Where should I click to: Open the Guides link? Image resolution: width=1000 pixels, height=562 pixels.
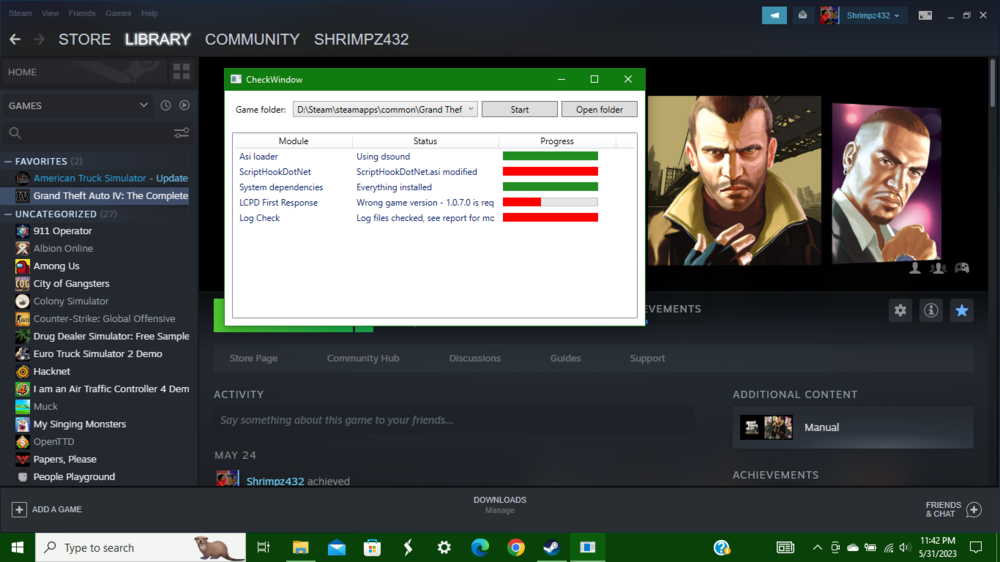(565, 358)
